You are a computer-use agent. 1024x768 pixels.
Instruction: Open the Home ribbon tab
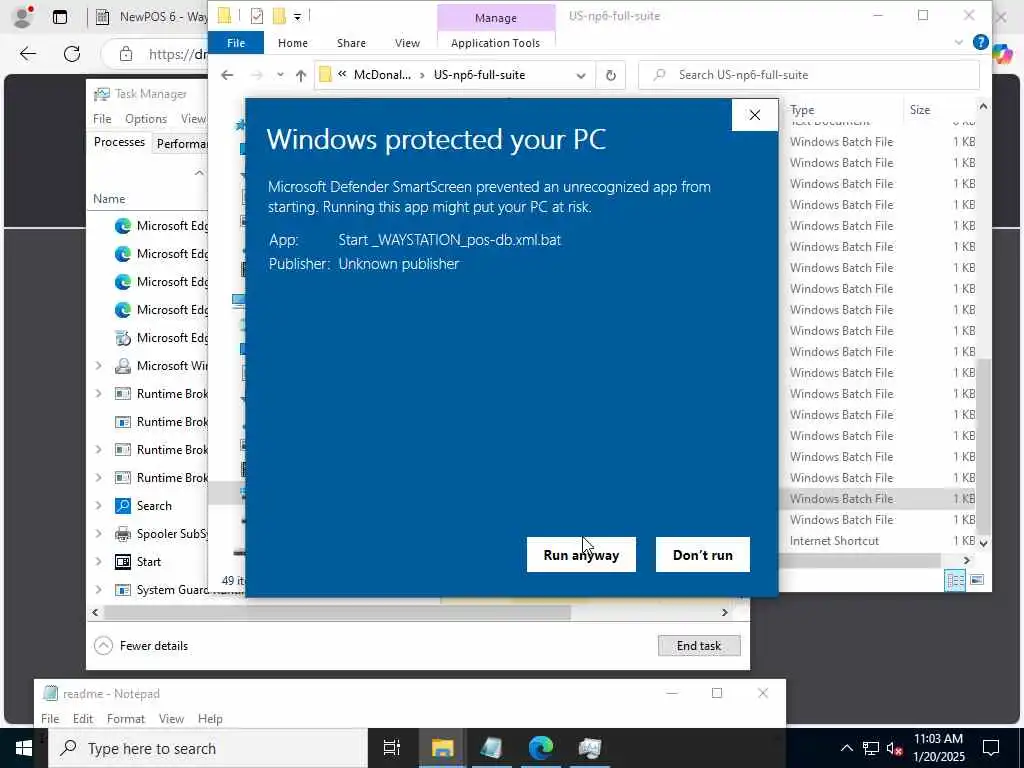point(293,43)
